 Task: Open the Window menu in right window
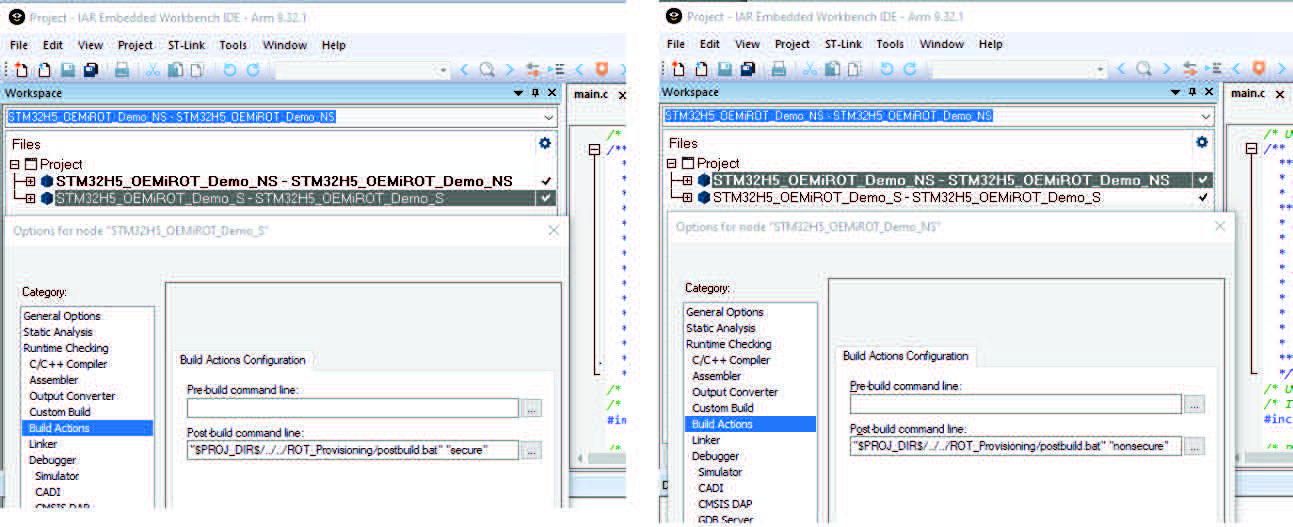(941, 44)
